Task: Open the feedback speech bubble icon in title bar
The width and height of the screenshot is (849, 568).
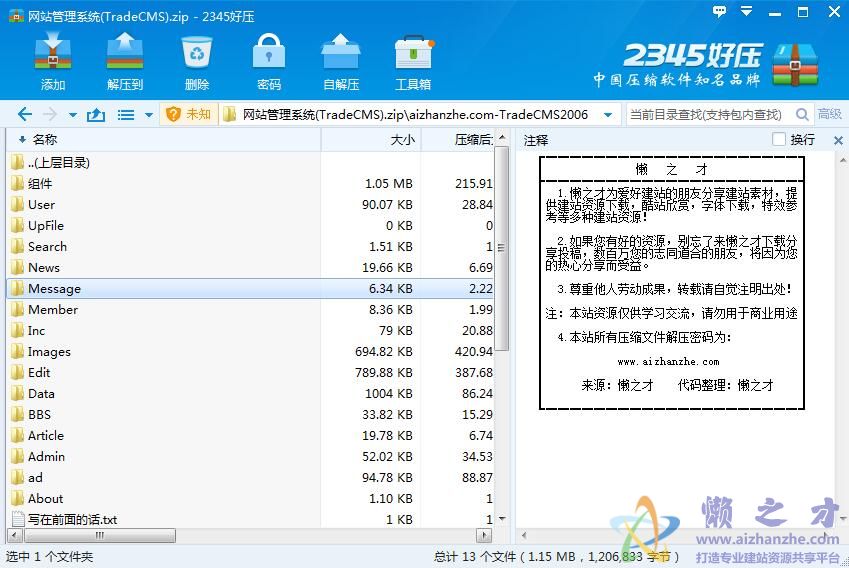Action: [719, 11]
